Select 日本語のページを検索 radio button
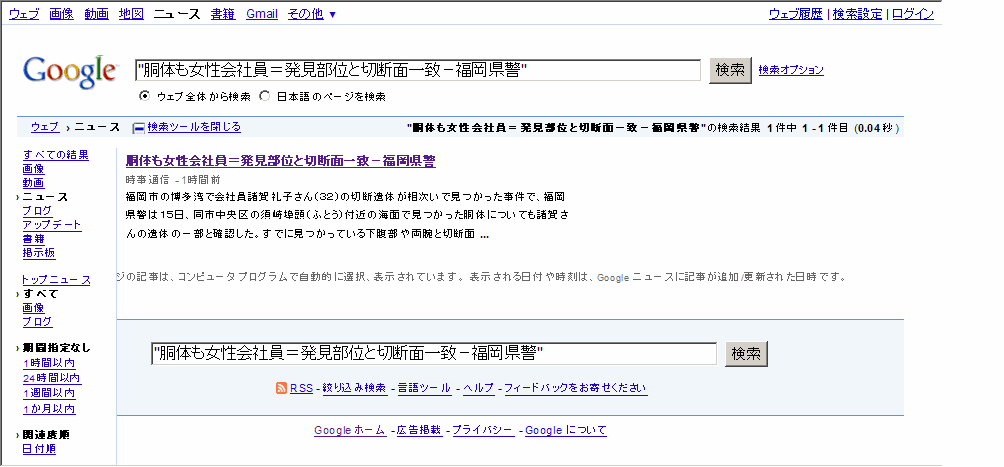This screenshot has height=467, width=1004. point(264,96)
